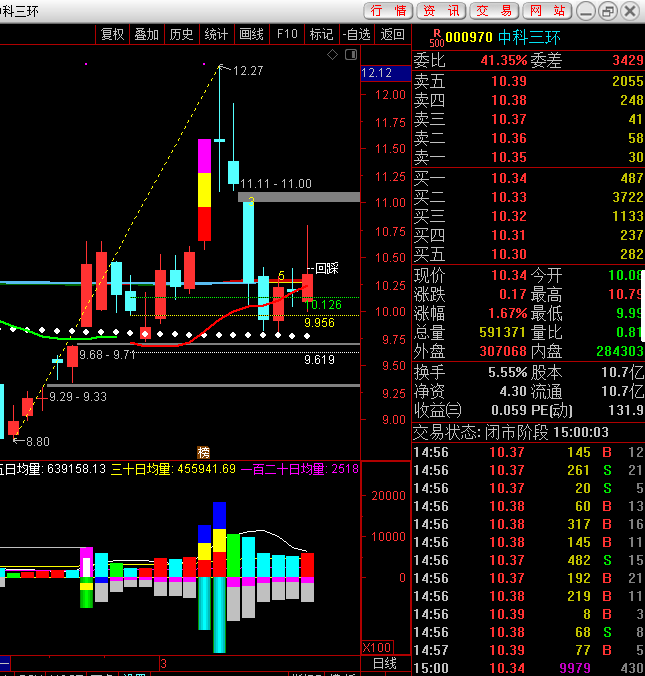Click the white 9.619 level value
Screen dimensions: 645x676
[x=319, y=360]
